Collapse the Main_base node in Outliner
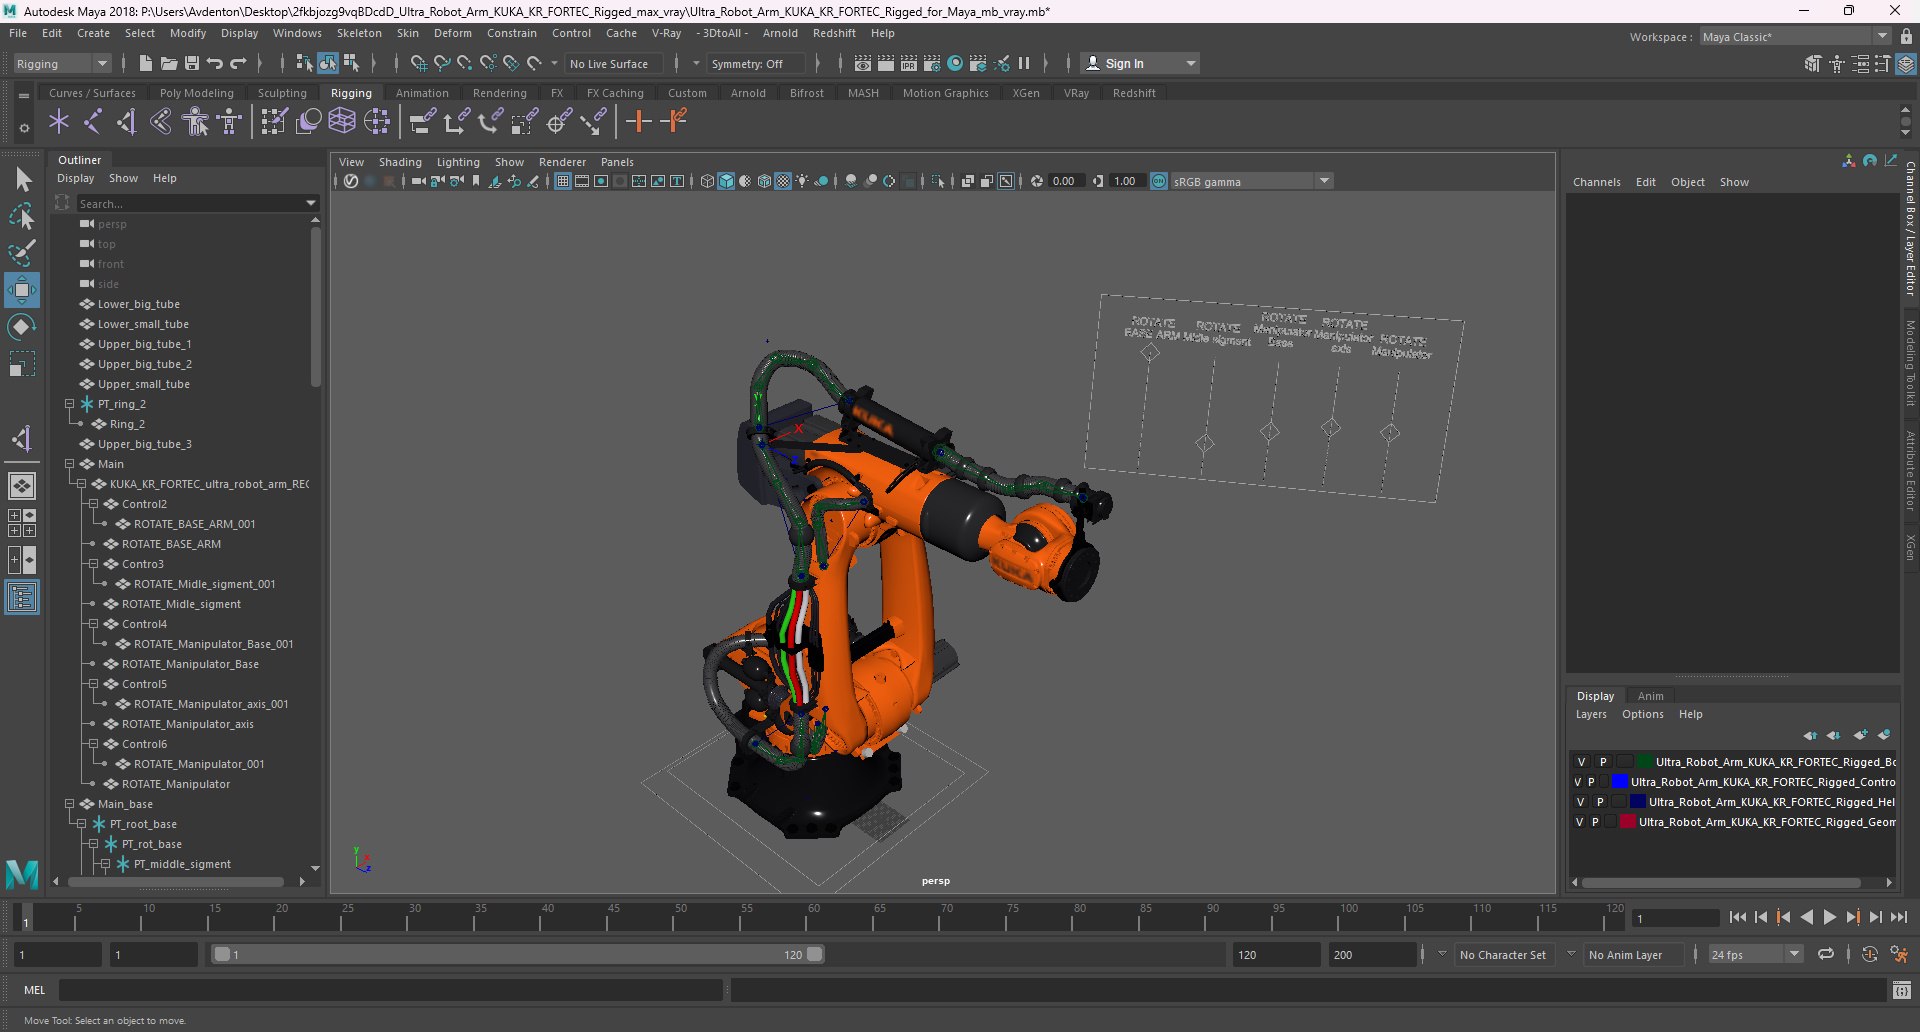 (x=70, y=804)
